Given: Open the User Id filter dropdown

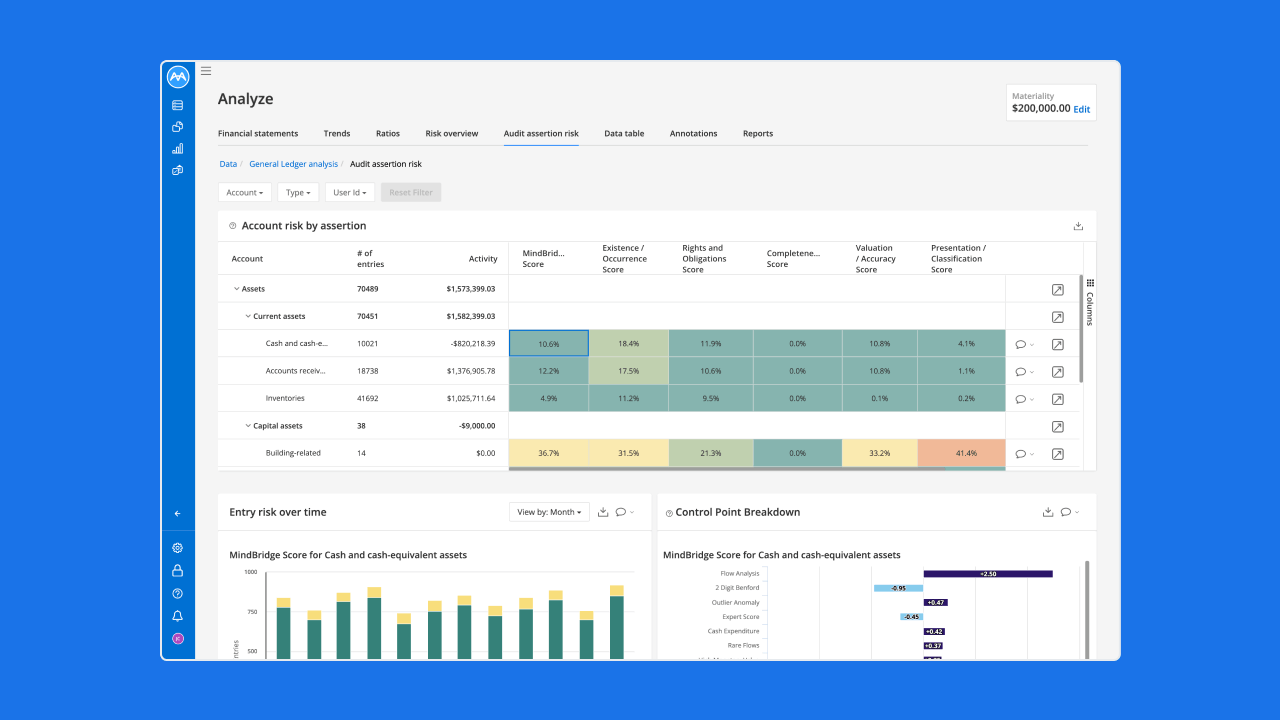Looking at the screenshot, I should tap(350, 192).
